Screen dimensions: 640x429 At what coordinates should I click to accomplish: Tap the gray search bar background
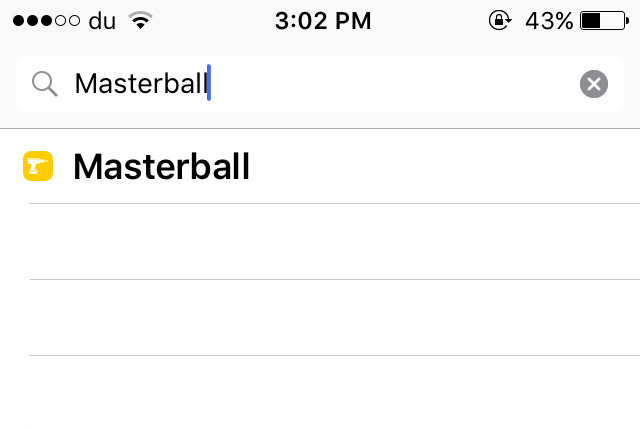click(320, 121)
